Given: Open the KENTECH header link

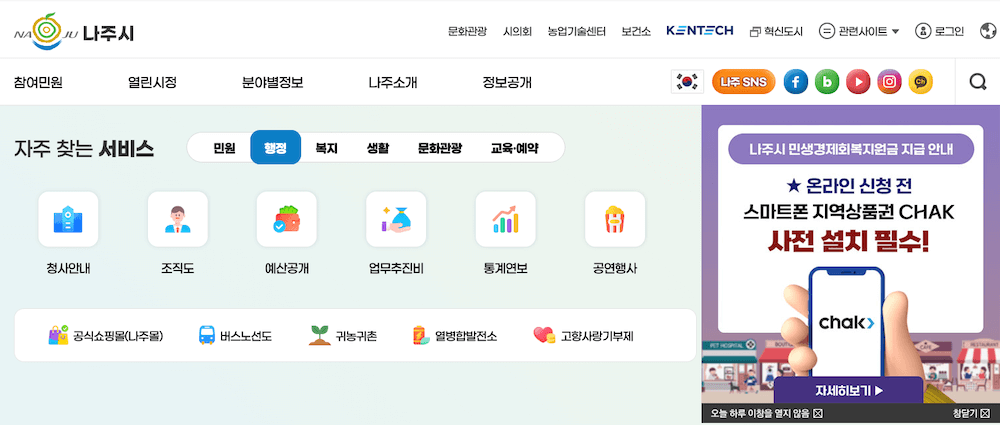Looking at the screenshot, I should click(x=700, y=31).
